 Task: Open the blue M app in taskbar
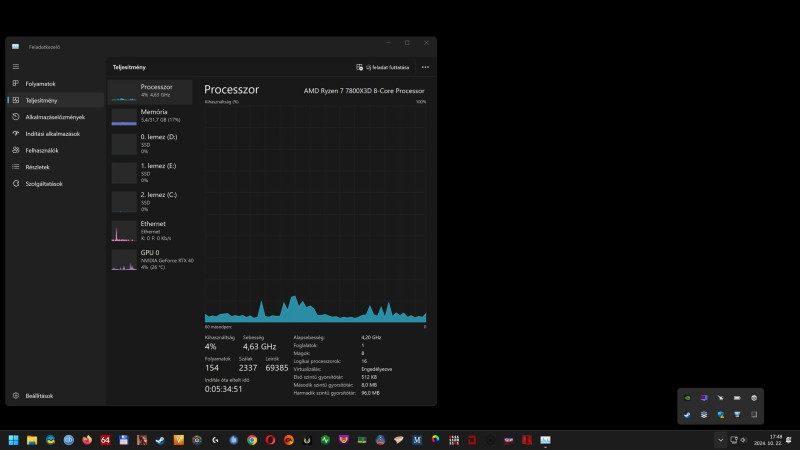tap(417, 440)
